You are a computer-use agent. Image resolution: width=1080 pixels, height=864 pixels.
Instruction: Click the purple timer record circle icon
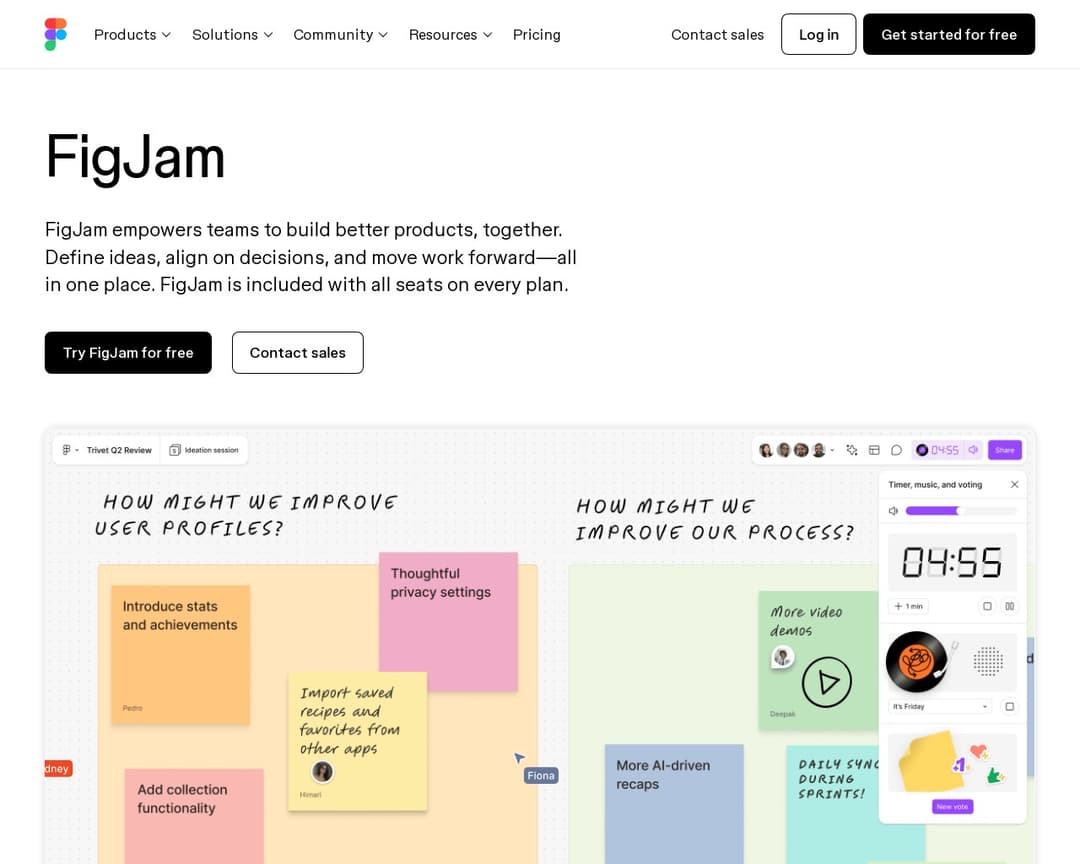(x=922, y=450)
